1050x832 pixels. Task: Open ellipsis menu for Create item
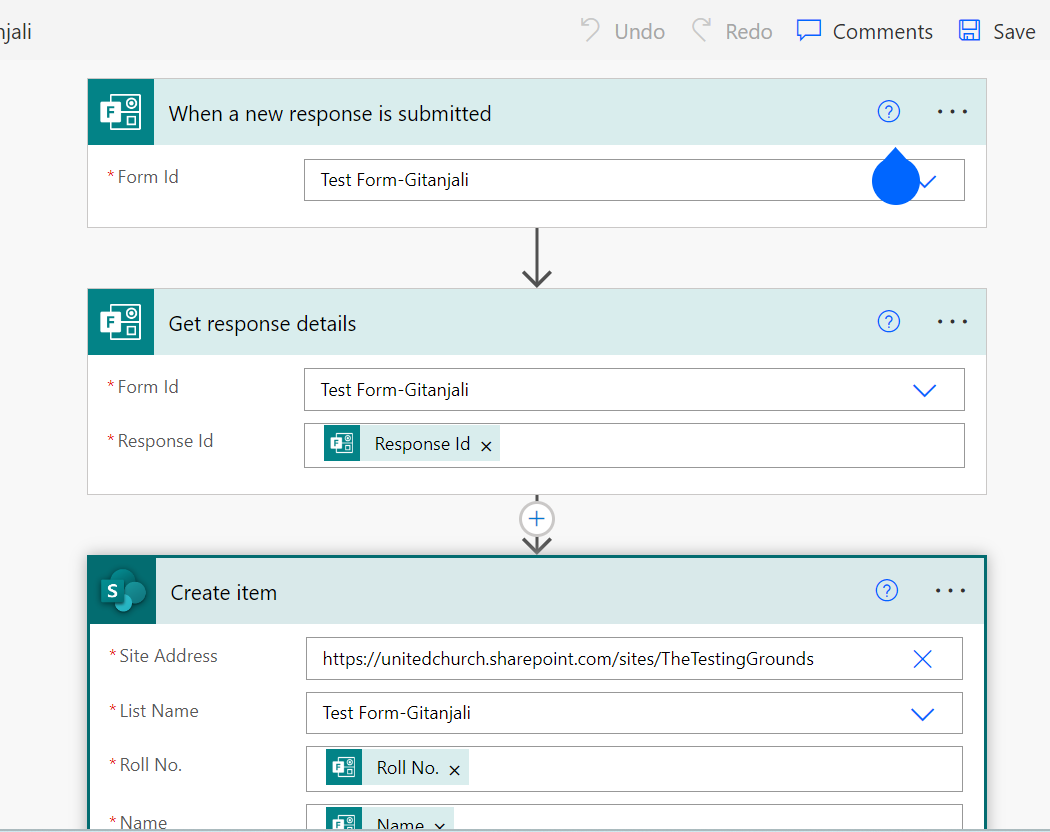[x=950, y=591]
